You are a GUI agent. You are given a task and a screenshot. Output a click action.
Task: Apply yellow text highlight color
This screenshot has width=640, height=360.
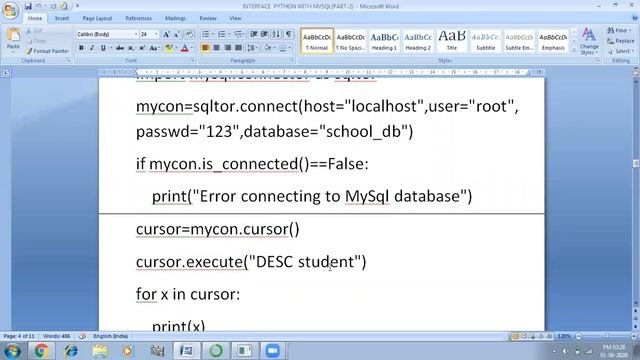[x=168, y=48]
